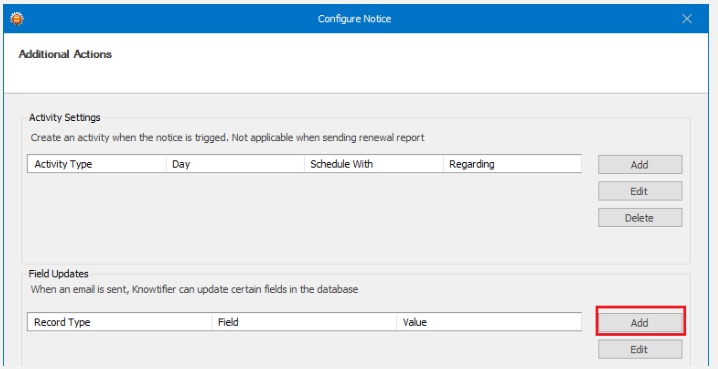Delete the selected activity
The width and height of the screenshot is (718, 369).
(x=640, y=218)
